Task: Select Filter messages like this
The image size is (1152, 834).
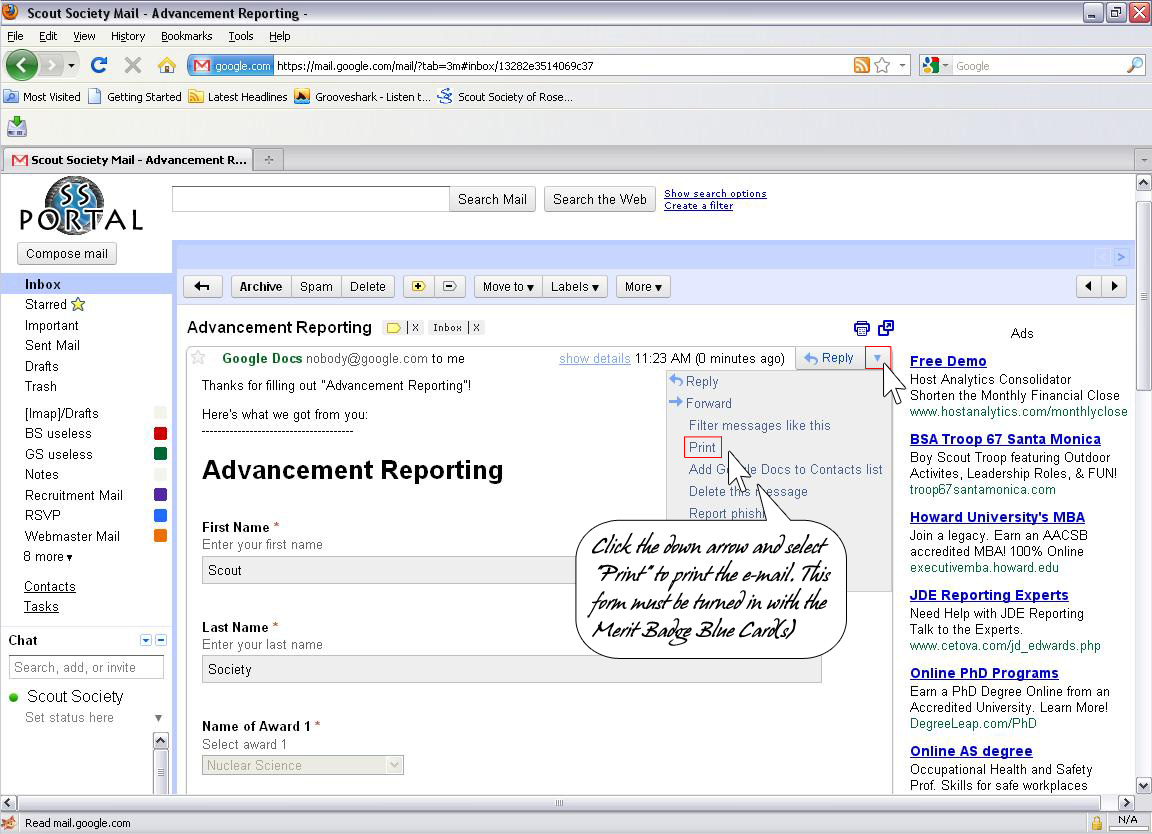Action: pyautogui.click(x=760, y=425)
